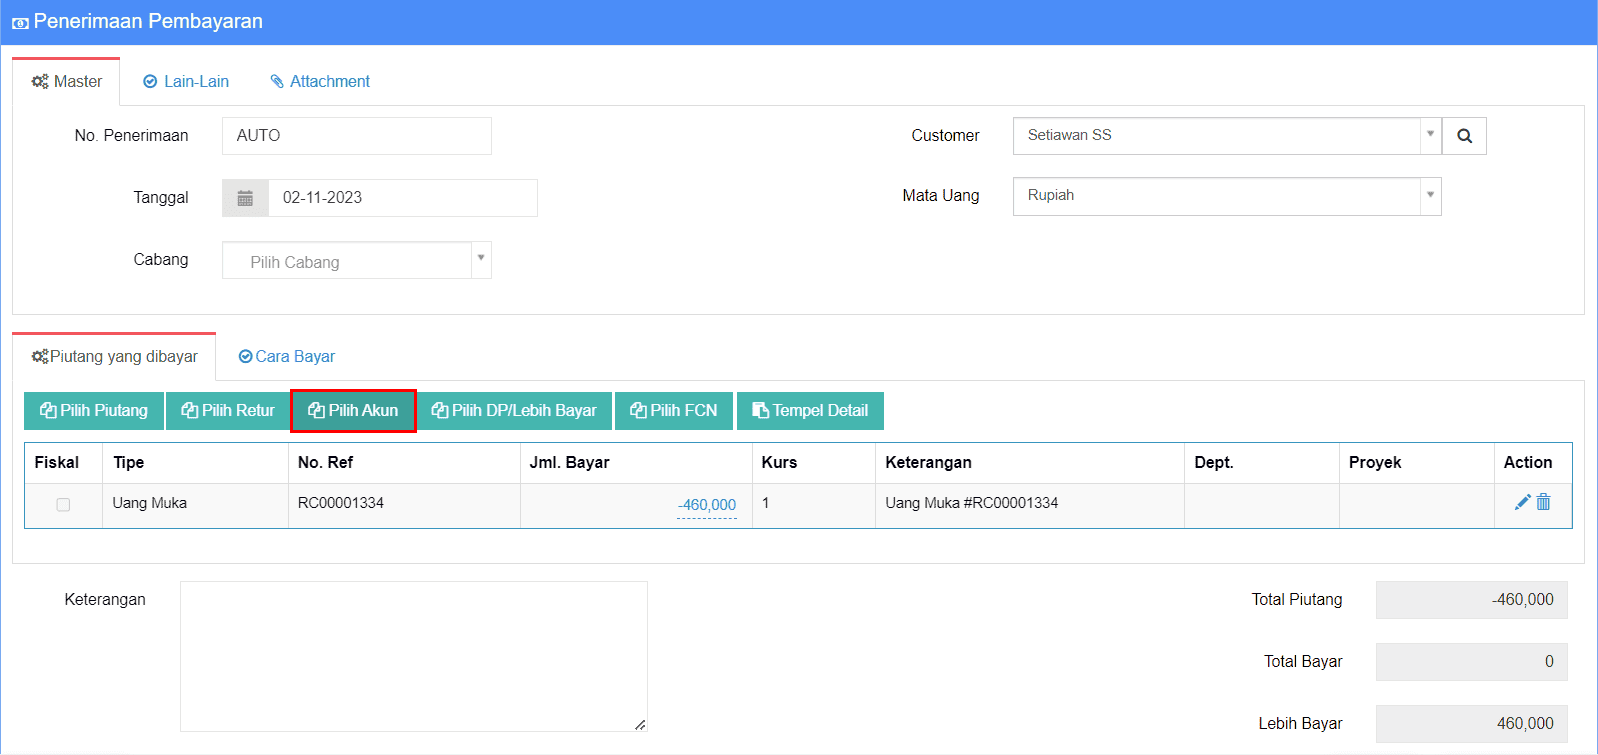The image size is (1598, 755).
Task: Click the Uang Muka #RC00001334 description cell
Action: tap(1029, 504)
